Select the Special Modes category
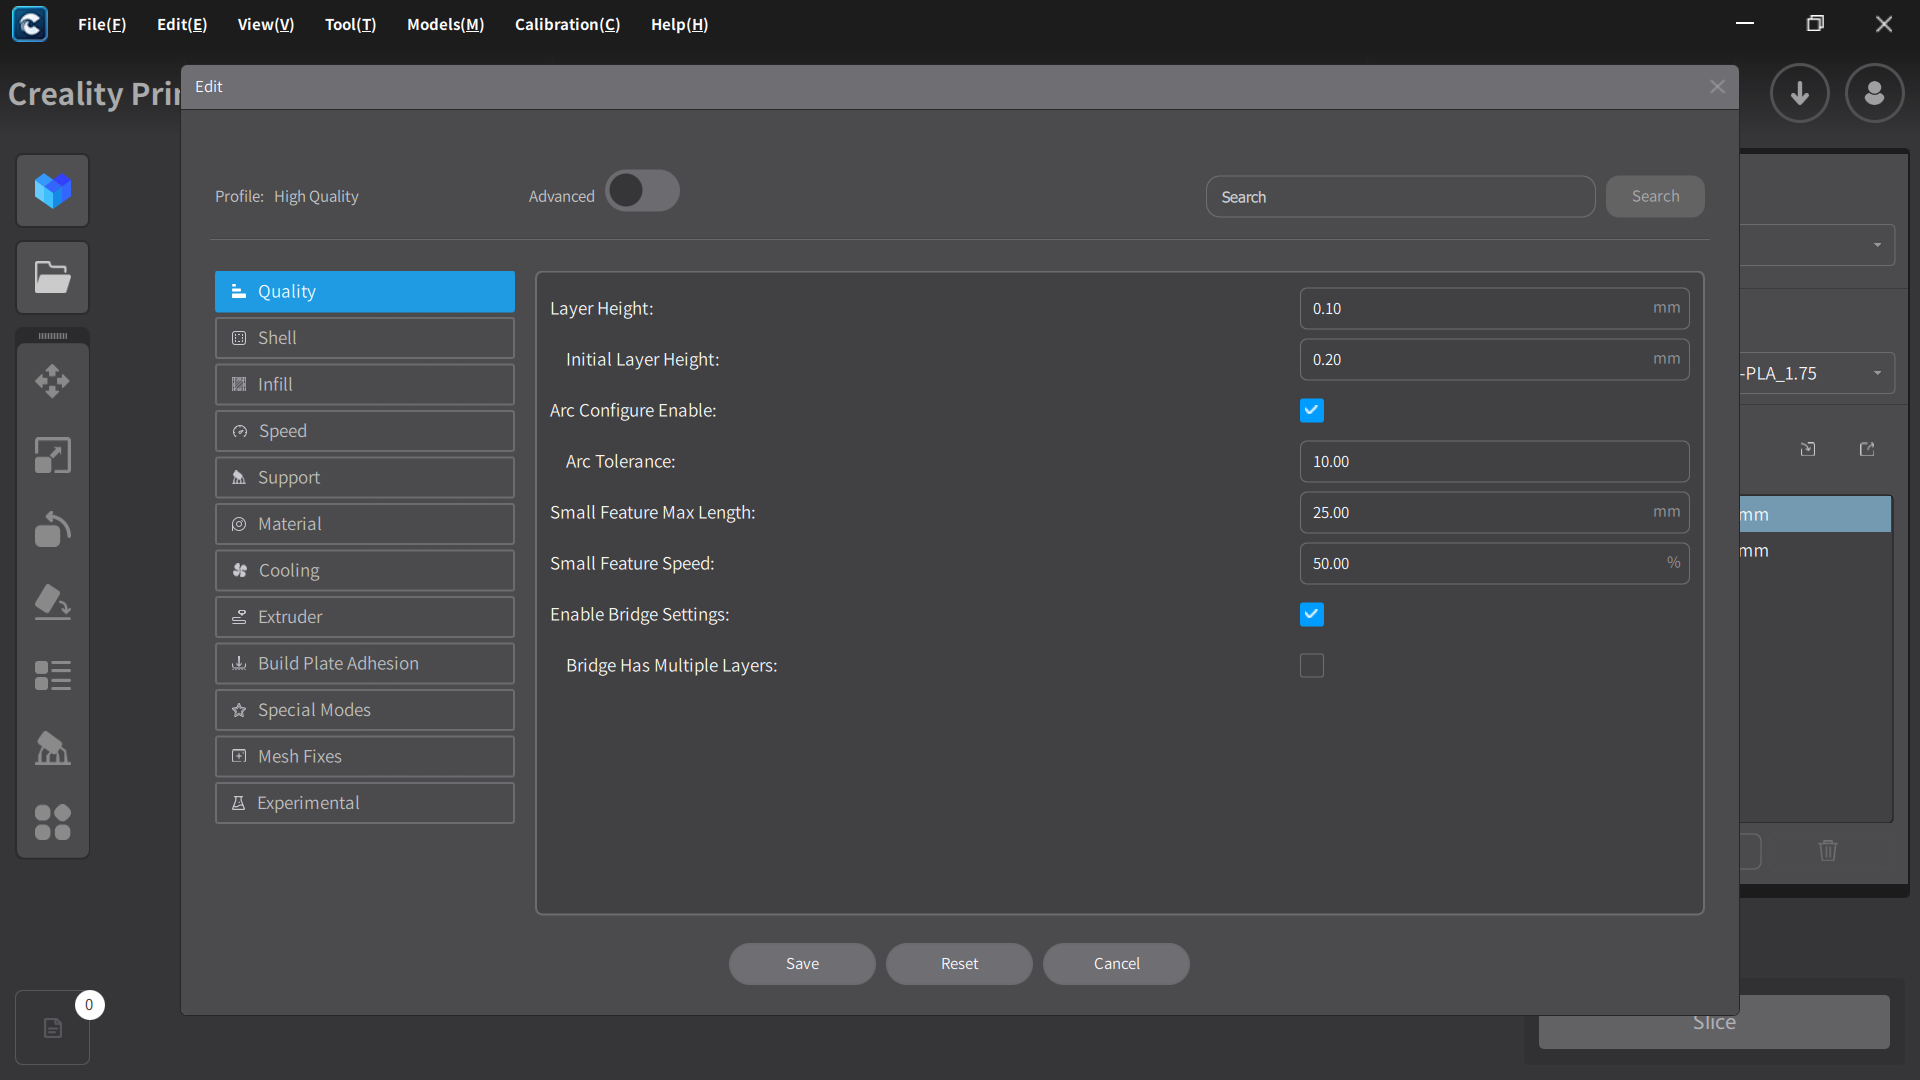Viewport: 1920px width, 1080px height. [365, 710]
